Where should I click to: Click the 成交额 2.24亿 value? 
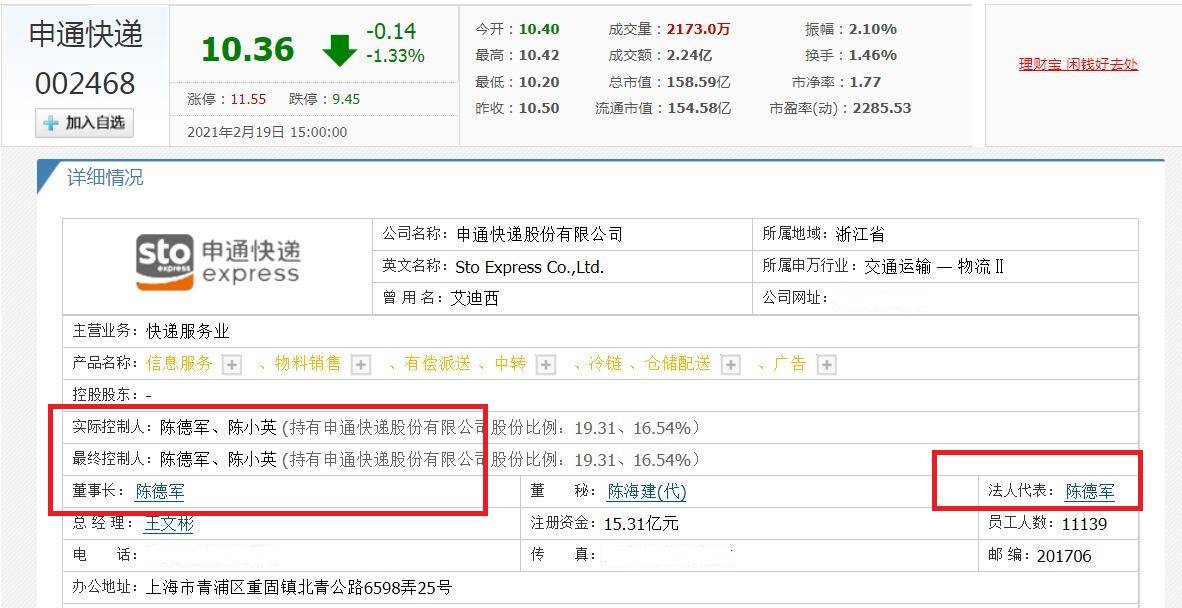pyautogui.click(x=689, y=56)
